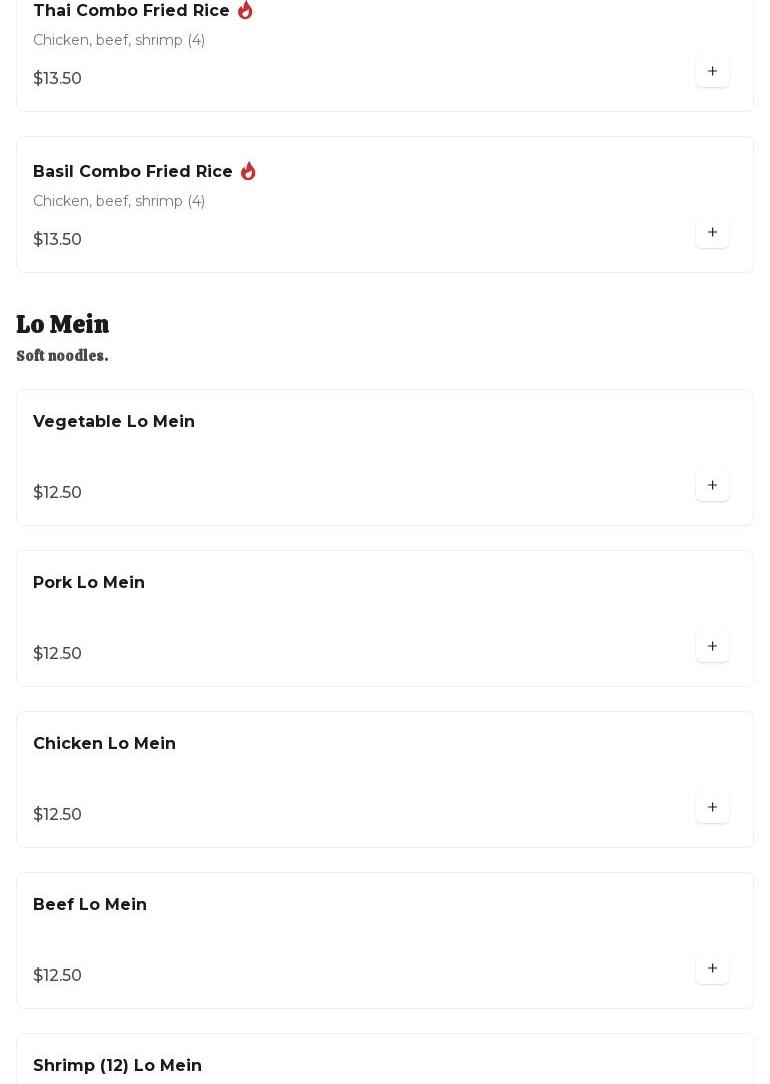The height and width of the screenshot is (1084, 770).
Task: Click plus button for Pork Lo Mein
Action: (712, 647)
